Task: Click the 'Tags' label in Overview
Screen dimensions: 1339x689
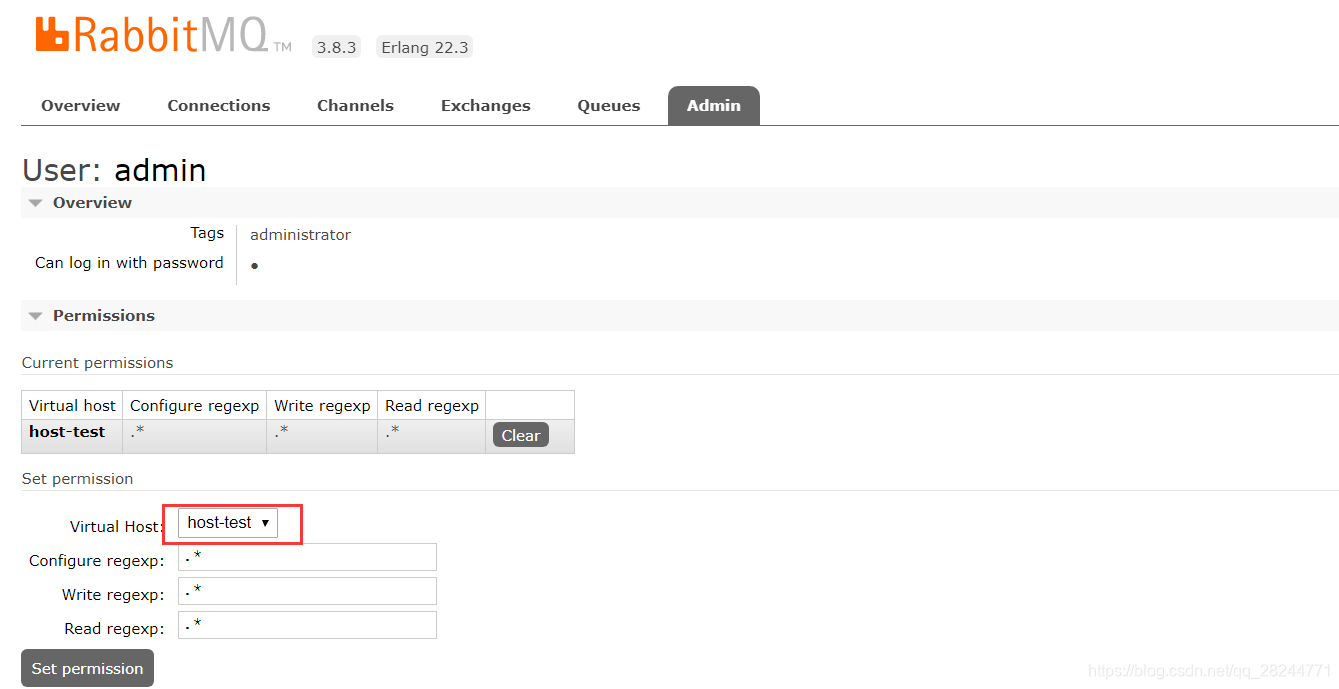Action: pos(207,233)
